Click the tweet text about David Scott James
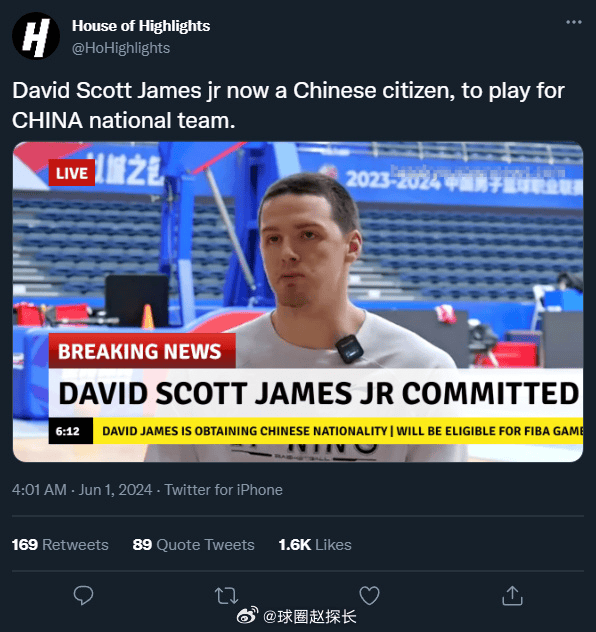 (x=288, y=105)
